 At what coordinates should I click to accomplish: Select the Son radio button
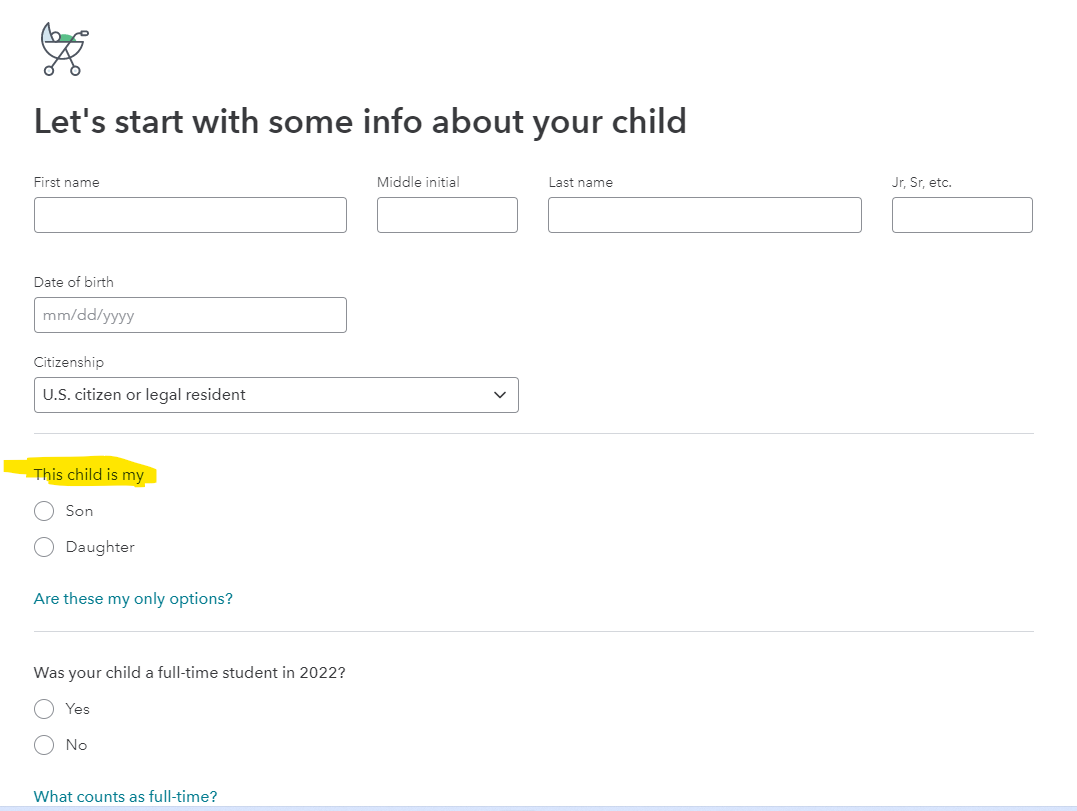(x=44, y=511)
